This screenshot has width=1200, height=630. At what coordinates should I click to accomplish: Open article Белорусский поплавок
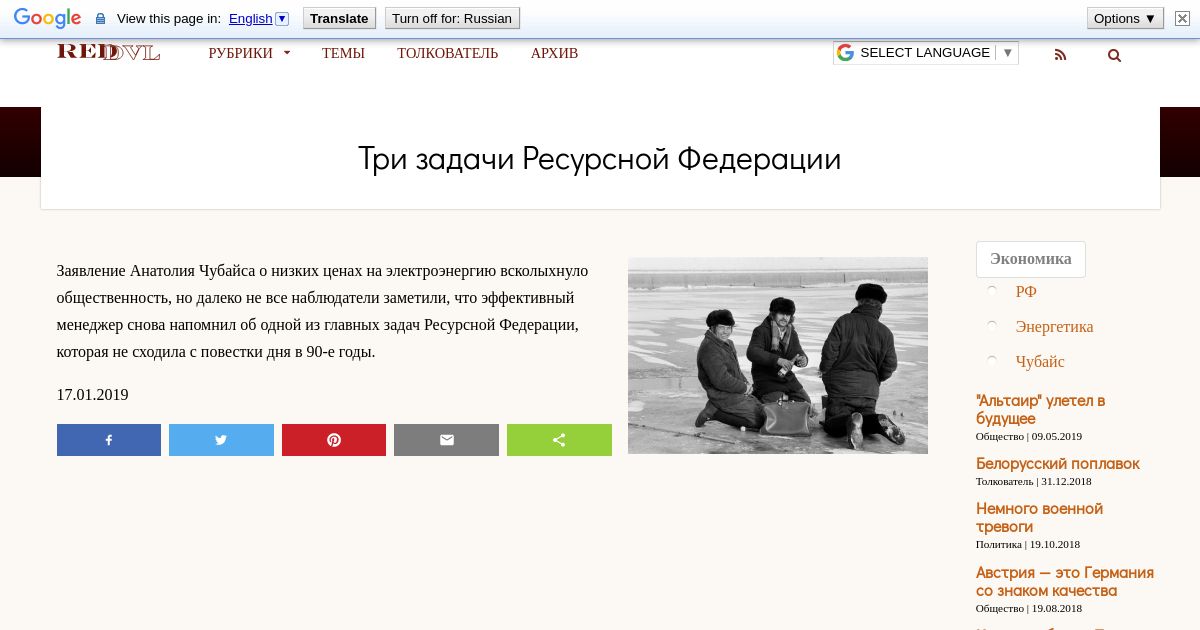(1058, 464)
